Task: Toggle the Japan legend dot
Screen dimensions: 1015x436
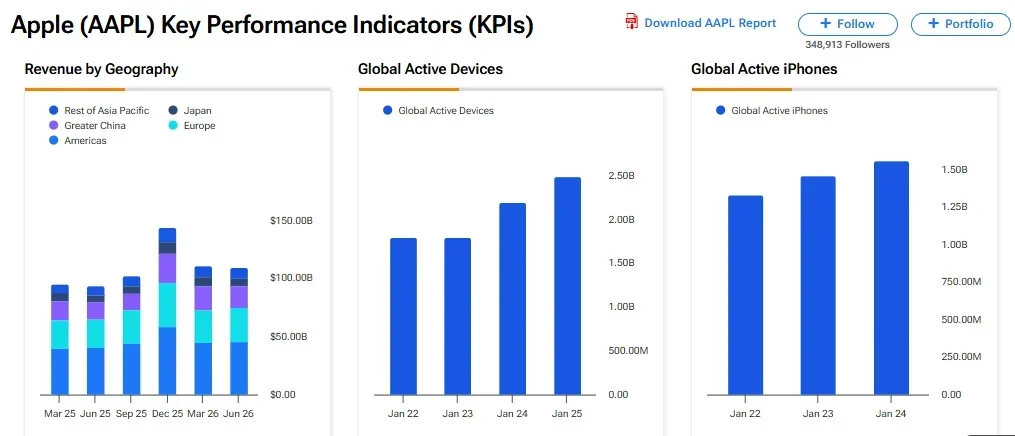Action: click(x=173, y=111)
